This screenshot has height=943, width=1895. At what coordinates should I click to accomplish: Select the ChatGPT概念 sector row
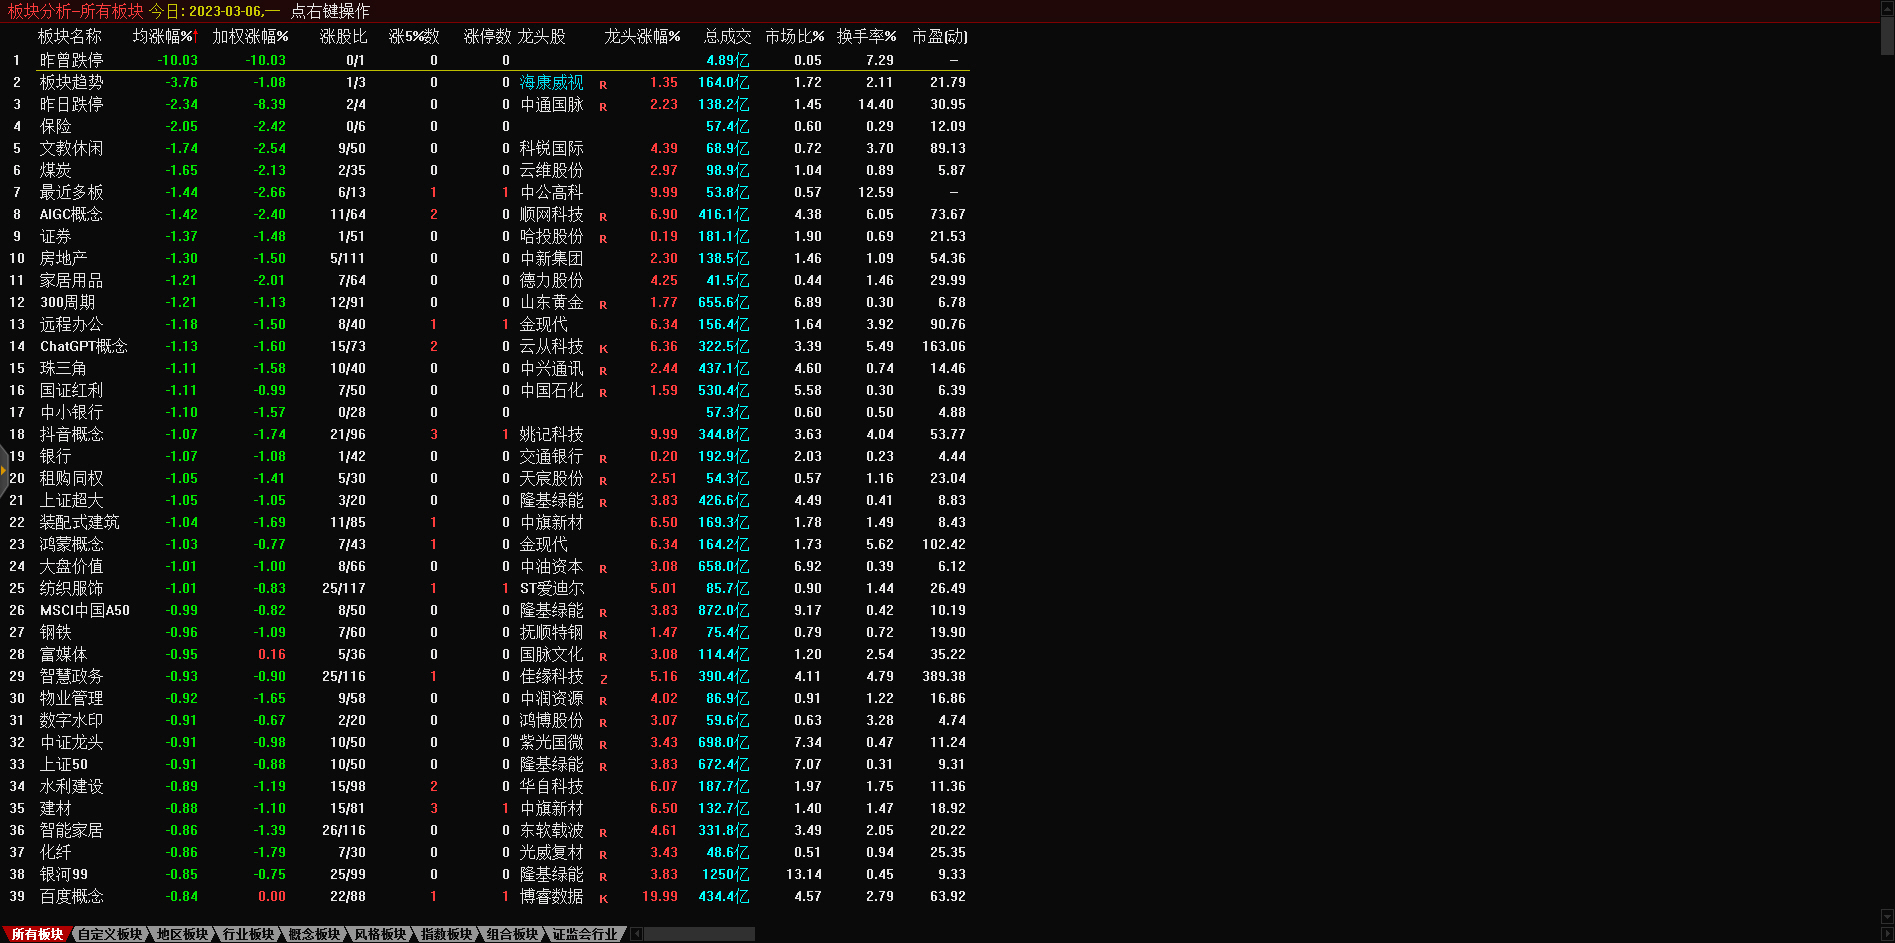click(x=84, y=346)
